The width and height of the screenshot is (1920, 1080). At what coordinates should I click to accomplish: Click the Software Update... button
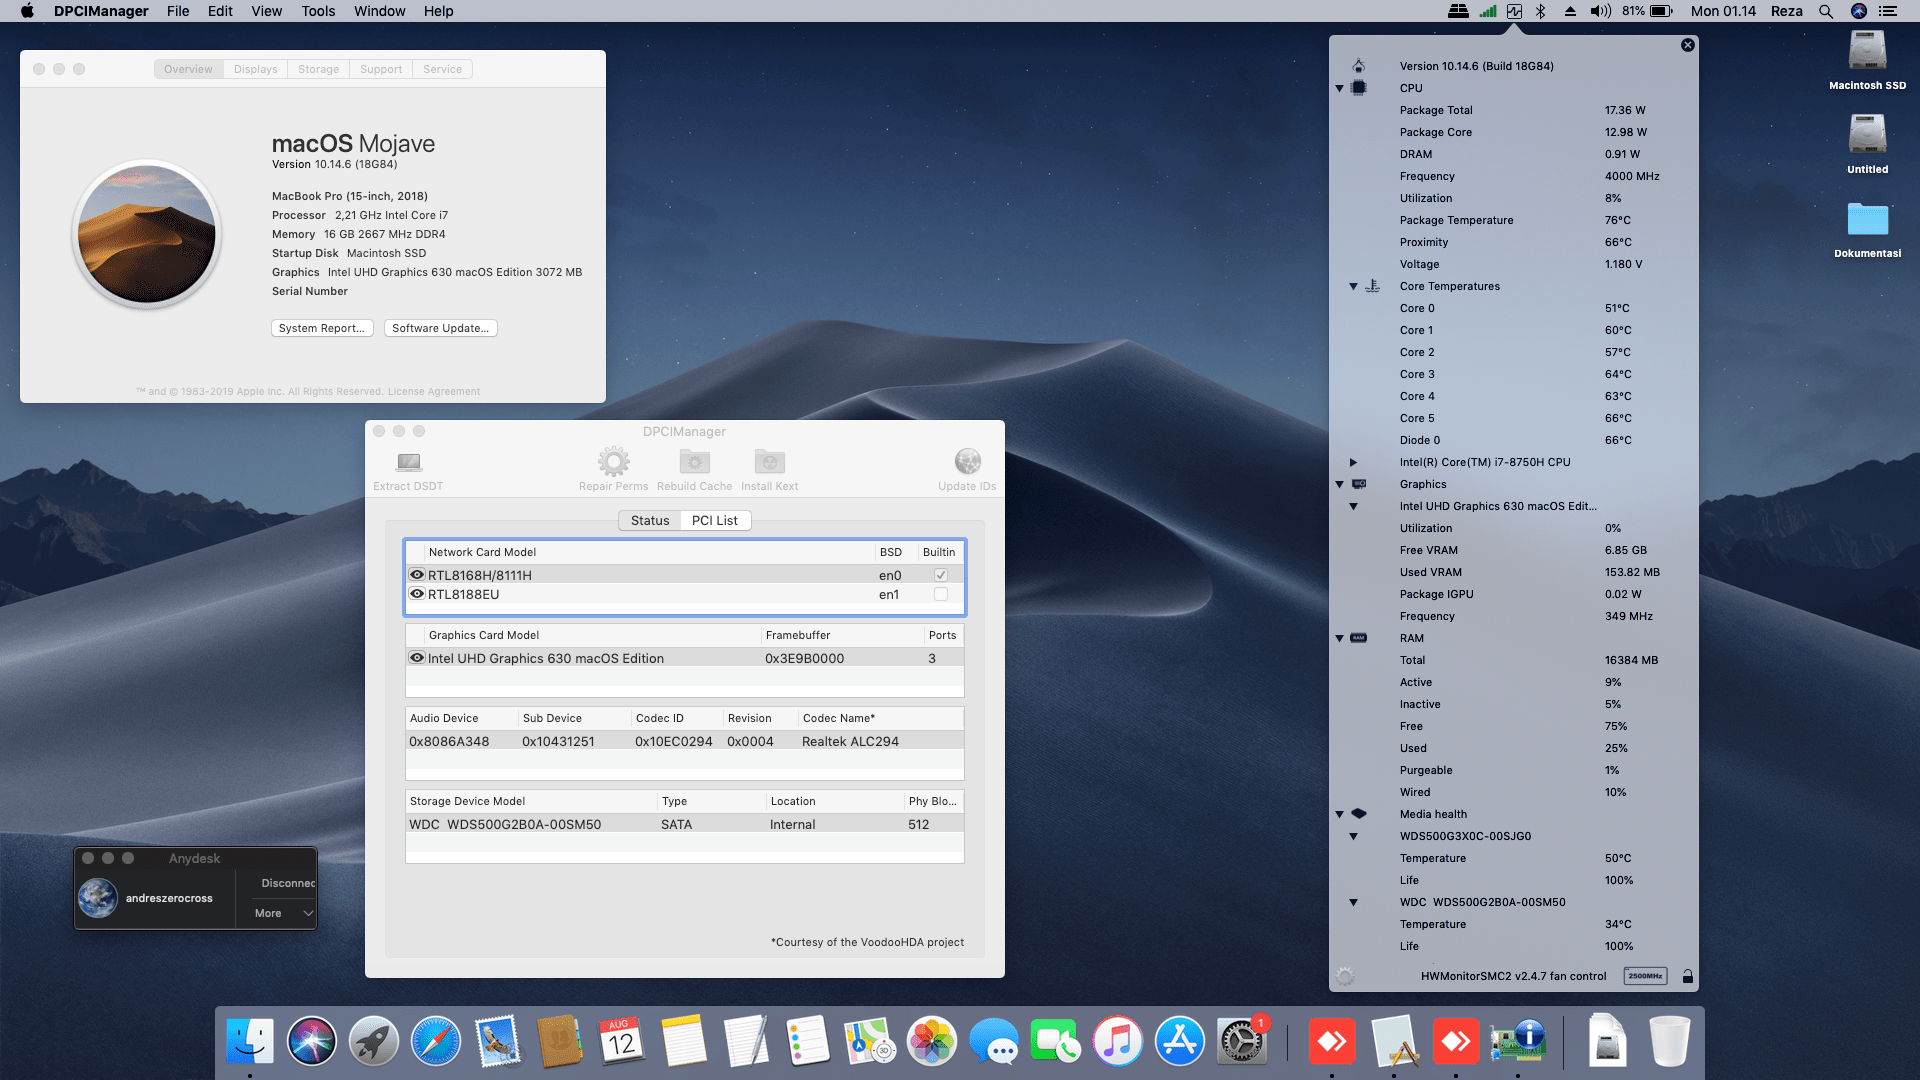[440, 328]
